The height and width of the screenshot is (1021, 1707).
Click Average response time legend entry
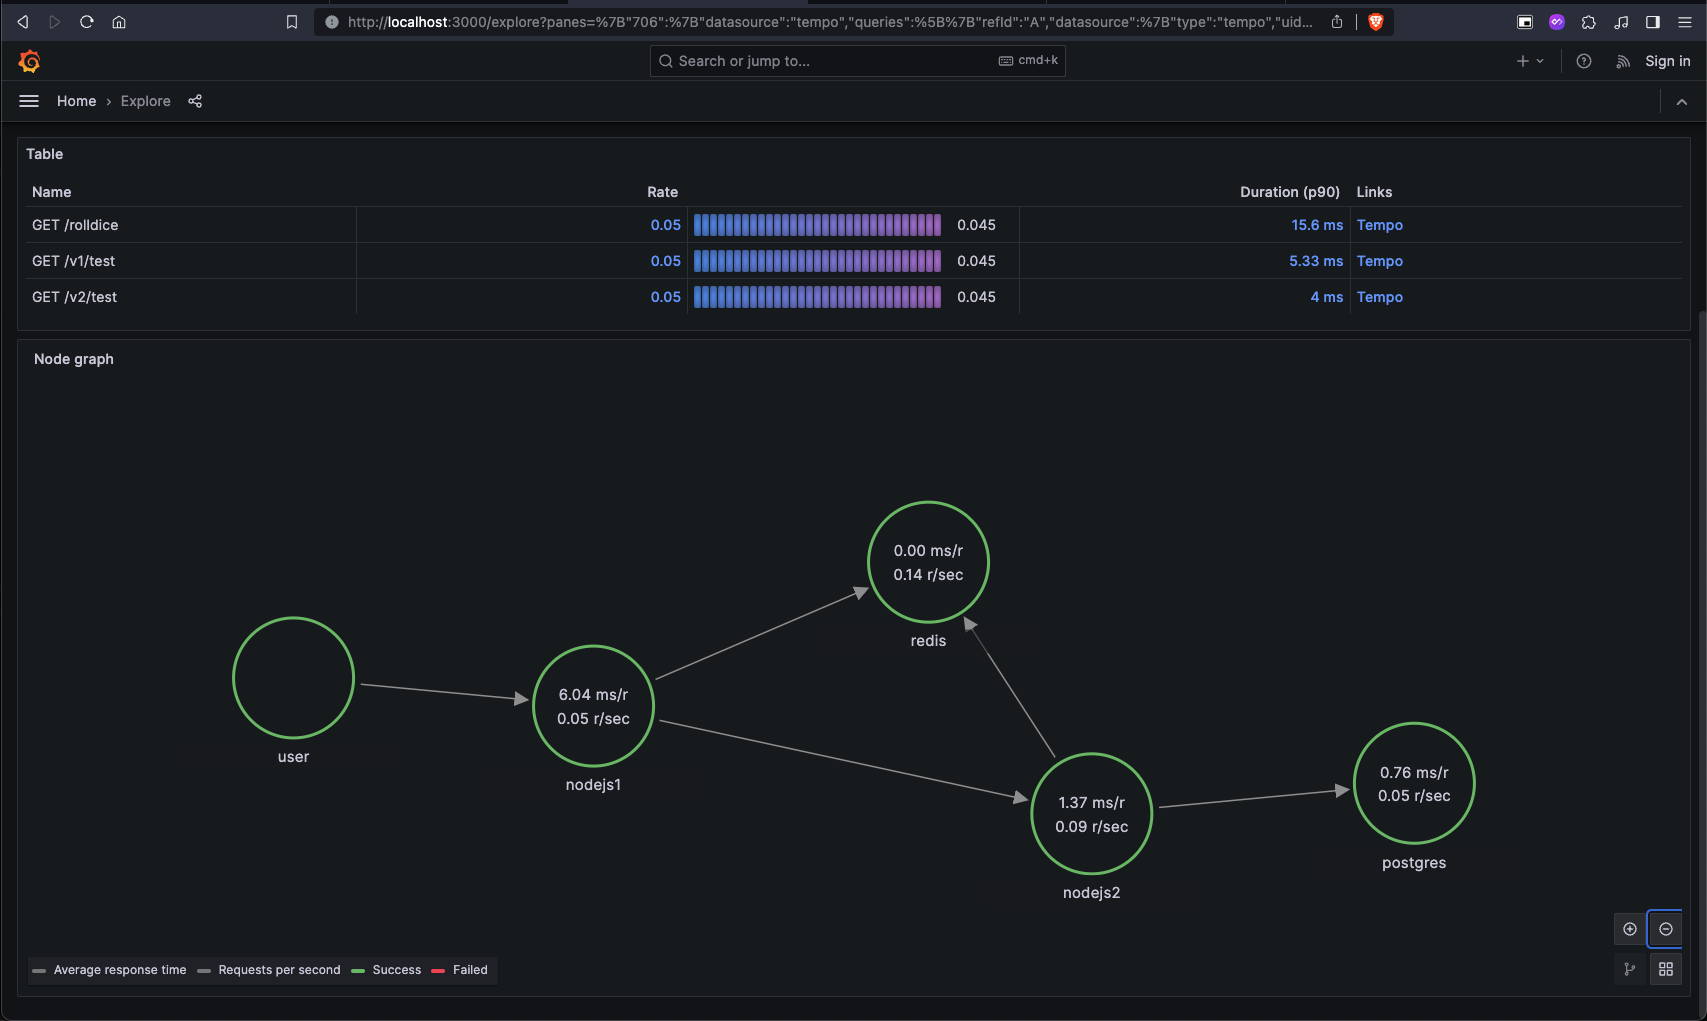coord(109,970)
